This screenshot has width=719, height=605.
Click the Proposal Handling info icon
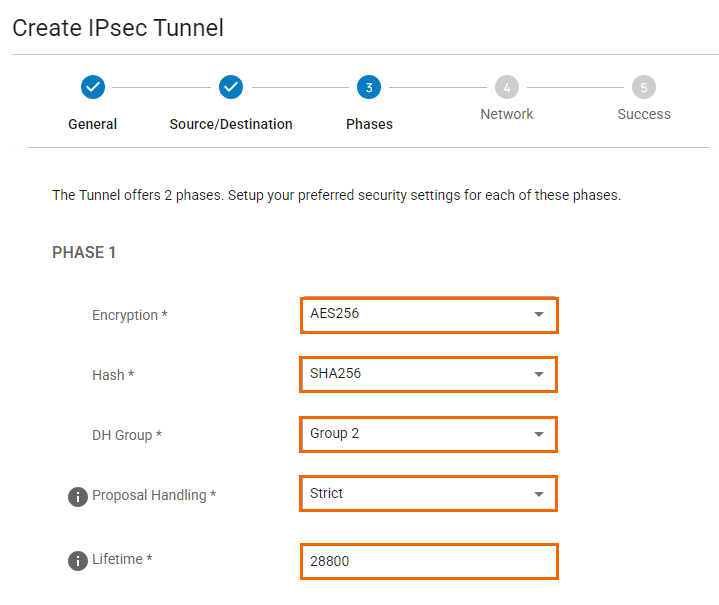point(78,496)
